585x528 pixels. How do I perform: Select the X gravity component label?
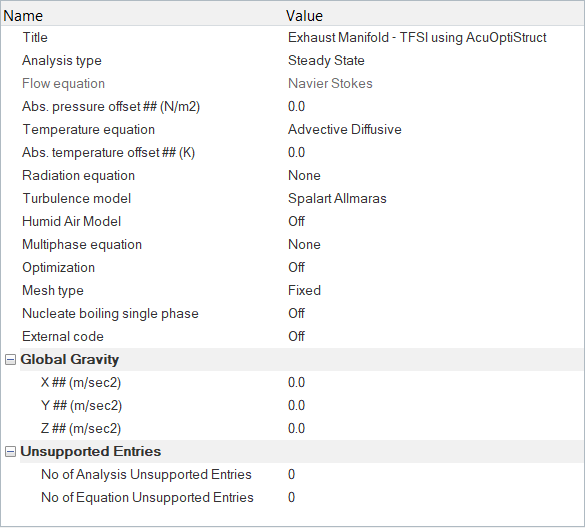[81, 383]
